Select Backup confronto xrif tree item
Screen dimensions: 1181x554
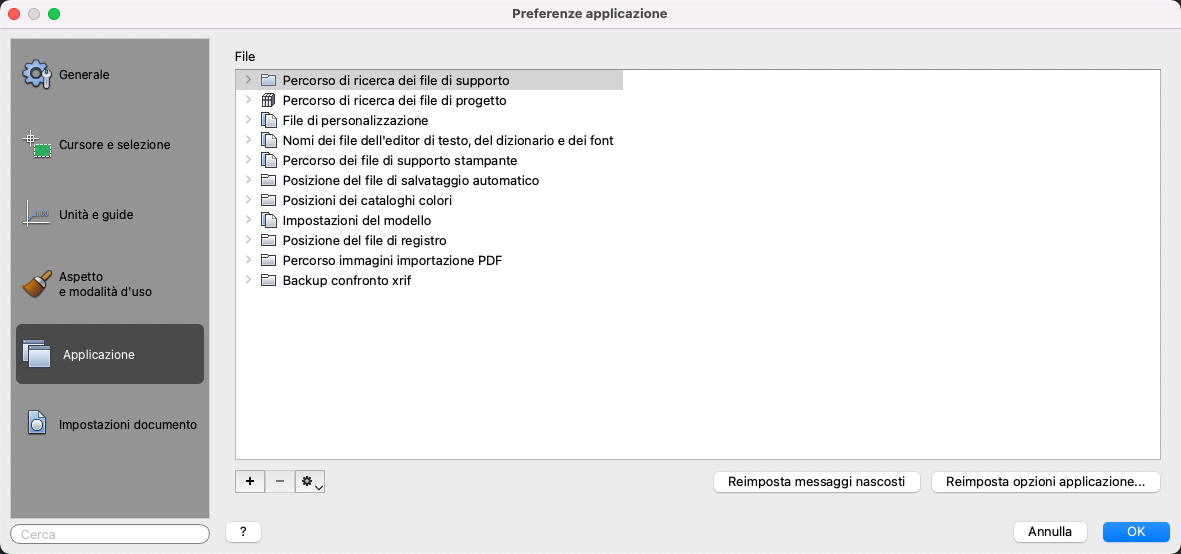346,281
